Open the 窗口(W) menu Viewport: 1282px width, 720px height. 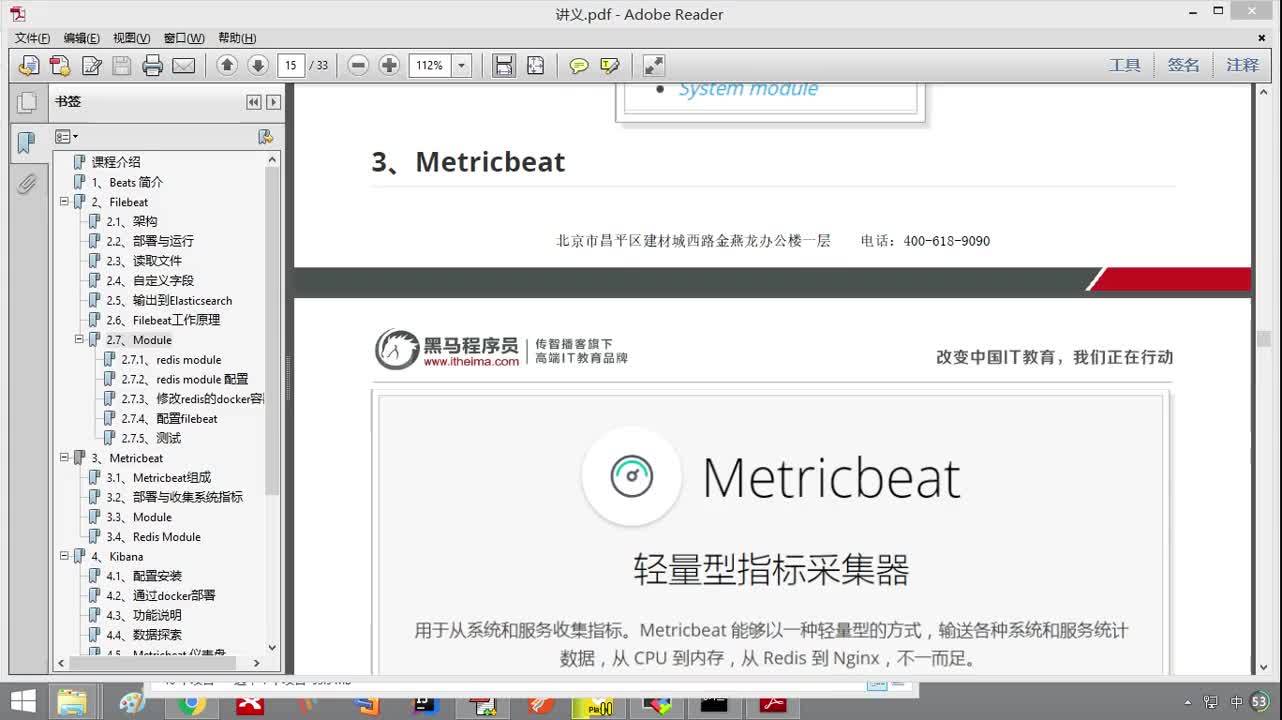(184, 38)
